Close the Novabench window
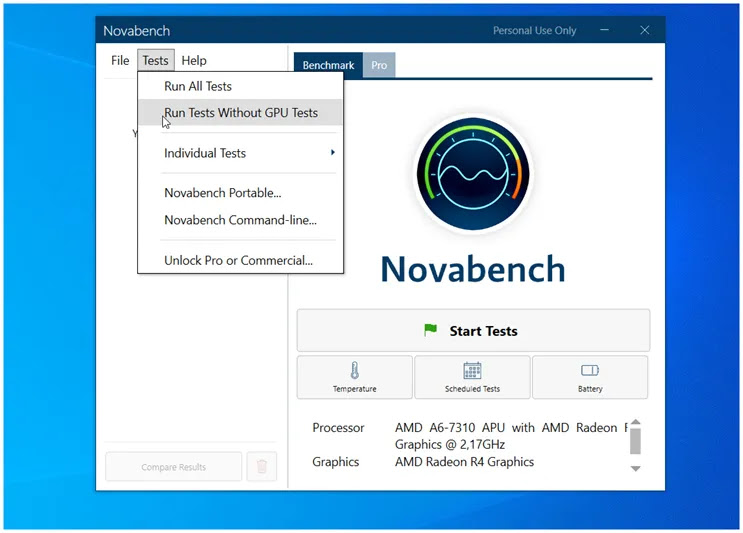 [644, 30]
